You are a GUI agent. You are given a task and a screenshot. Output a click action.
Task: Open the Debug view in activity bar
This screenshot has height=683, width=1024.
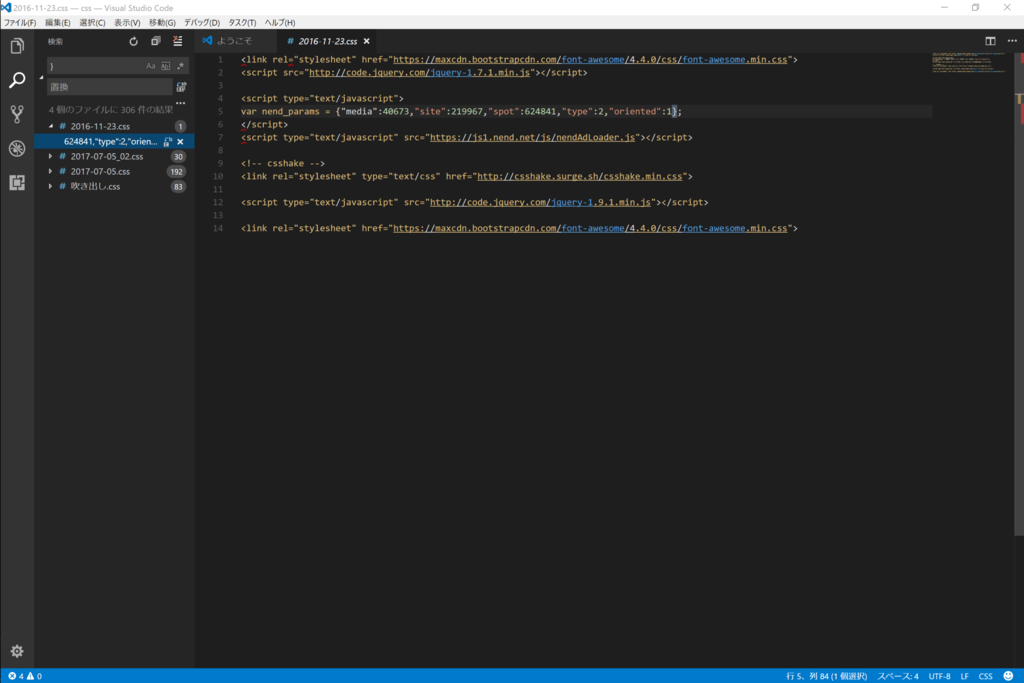click(x=17, y=148)
